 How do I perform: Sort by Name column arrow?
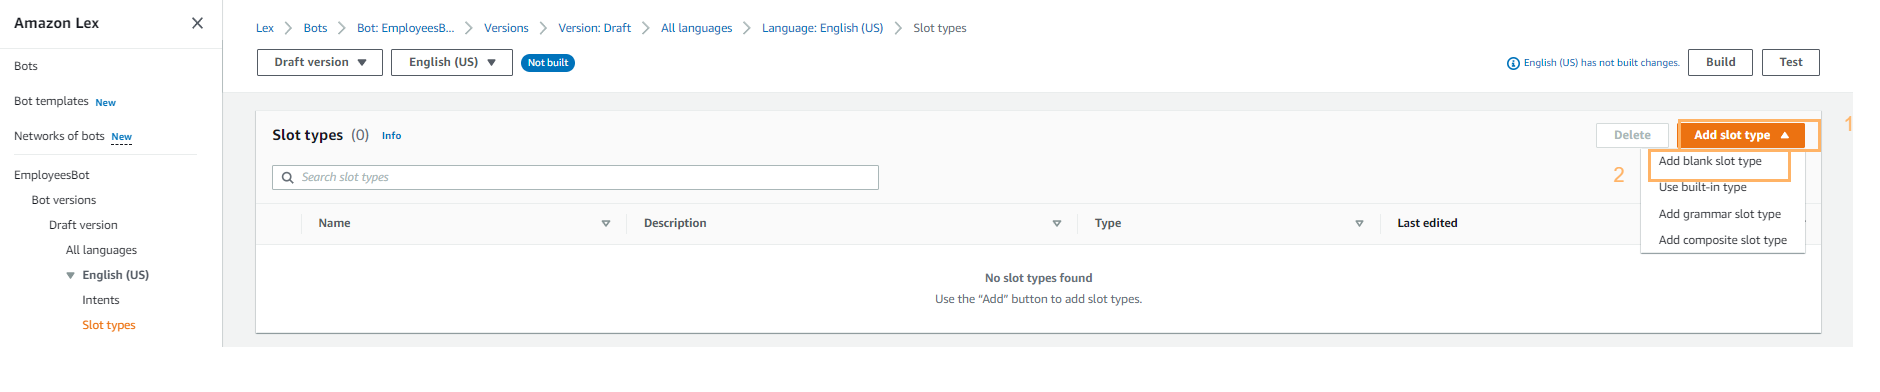point(606,224)
